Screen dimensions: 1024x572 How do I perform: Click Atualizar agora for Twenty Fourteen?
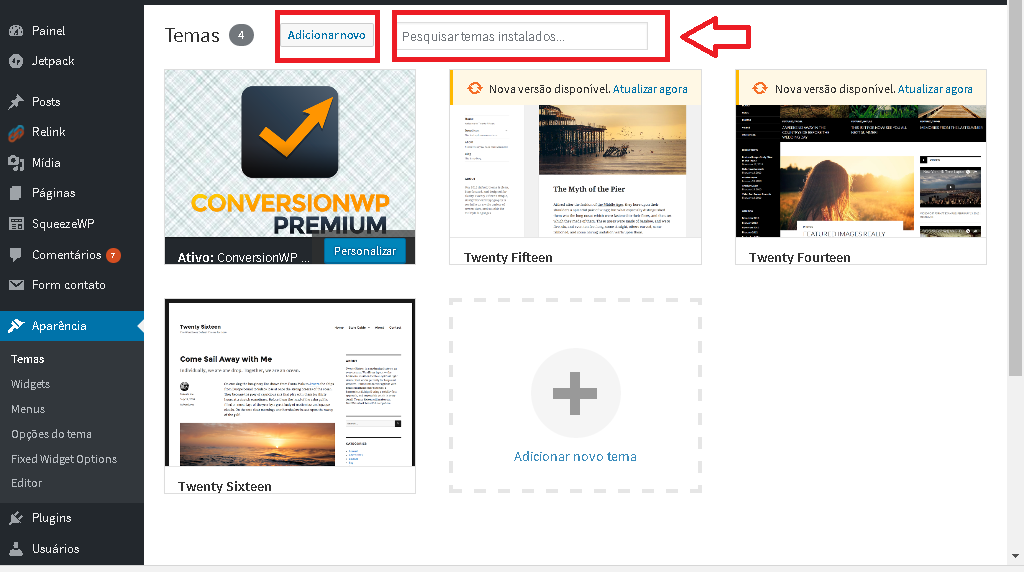pos(935,89)
